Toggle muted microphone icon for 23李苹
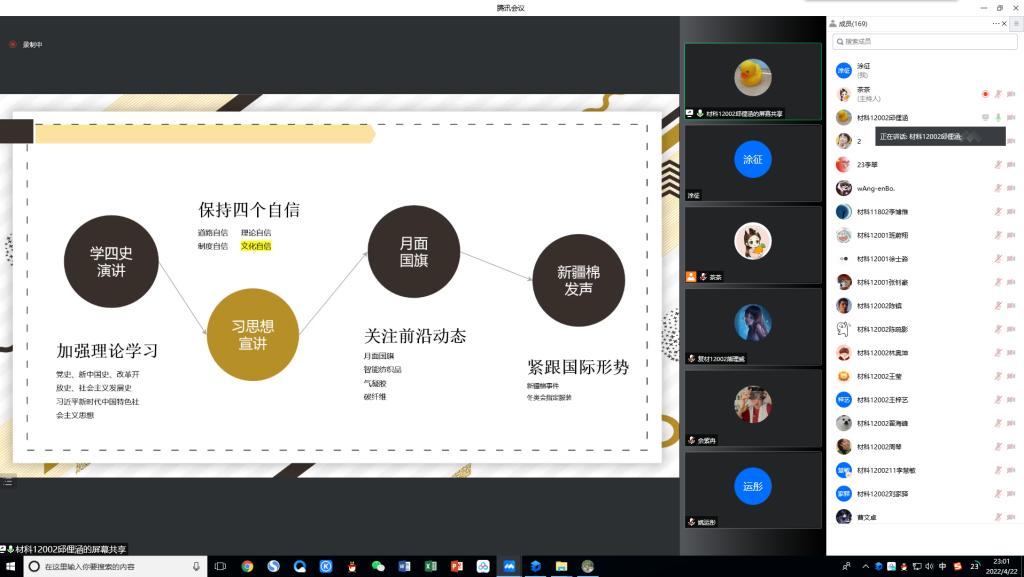The height and width of the screenshot is (577, 1024). (997, 164)
